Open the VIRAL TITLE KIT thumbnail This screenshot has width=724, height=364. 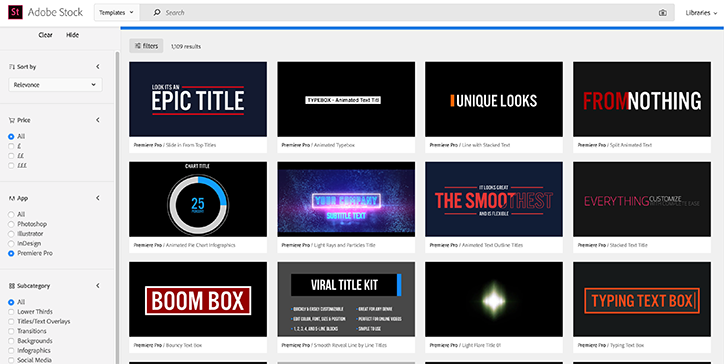pyautogui.click(x=346, y=299)
